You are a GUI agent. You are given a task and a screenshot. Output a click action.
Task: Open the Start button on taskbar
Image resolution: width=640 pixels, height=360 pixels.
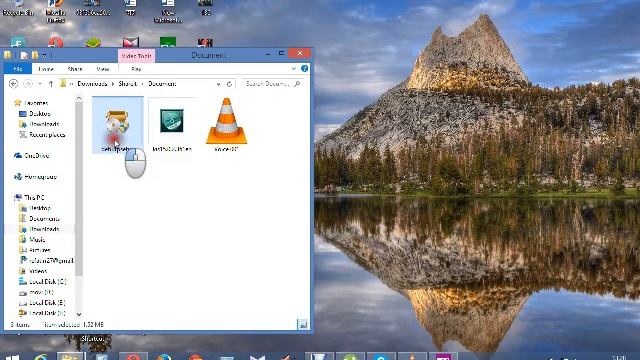click(12, 357)
